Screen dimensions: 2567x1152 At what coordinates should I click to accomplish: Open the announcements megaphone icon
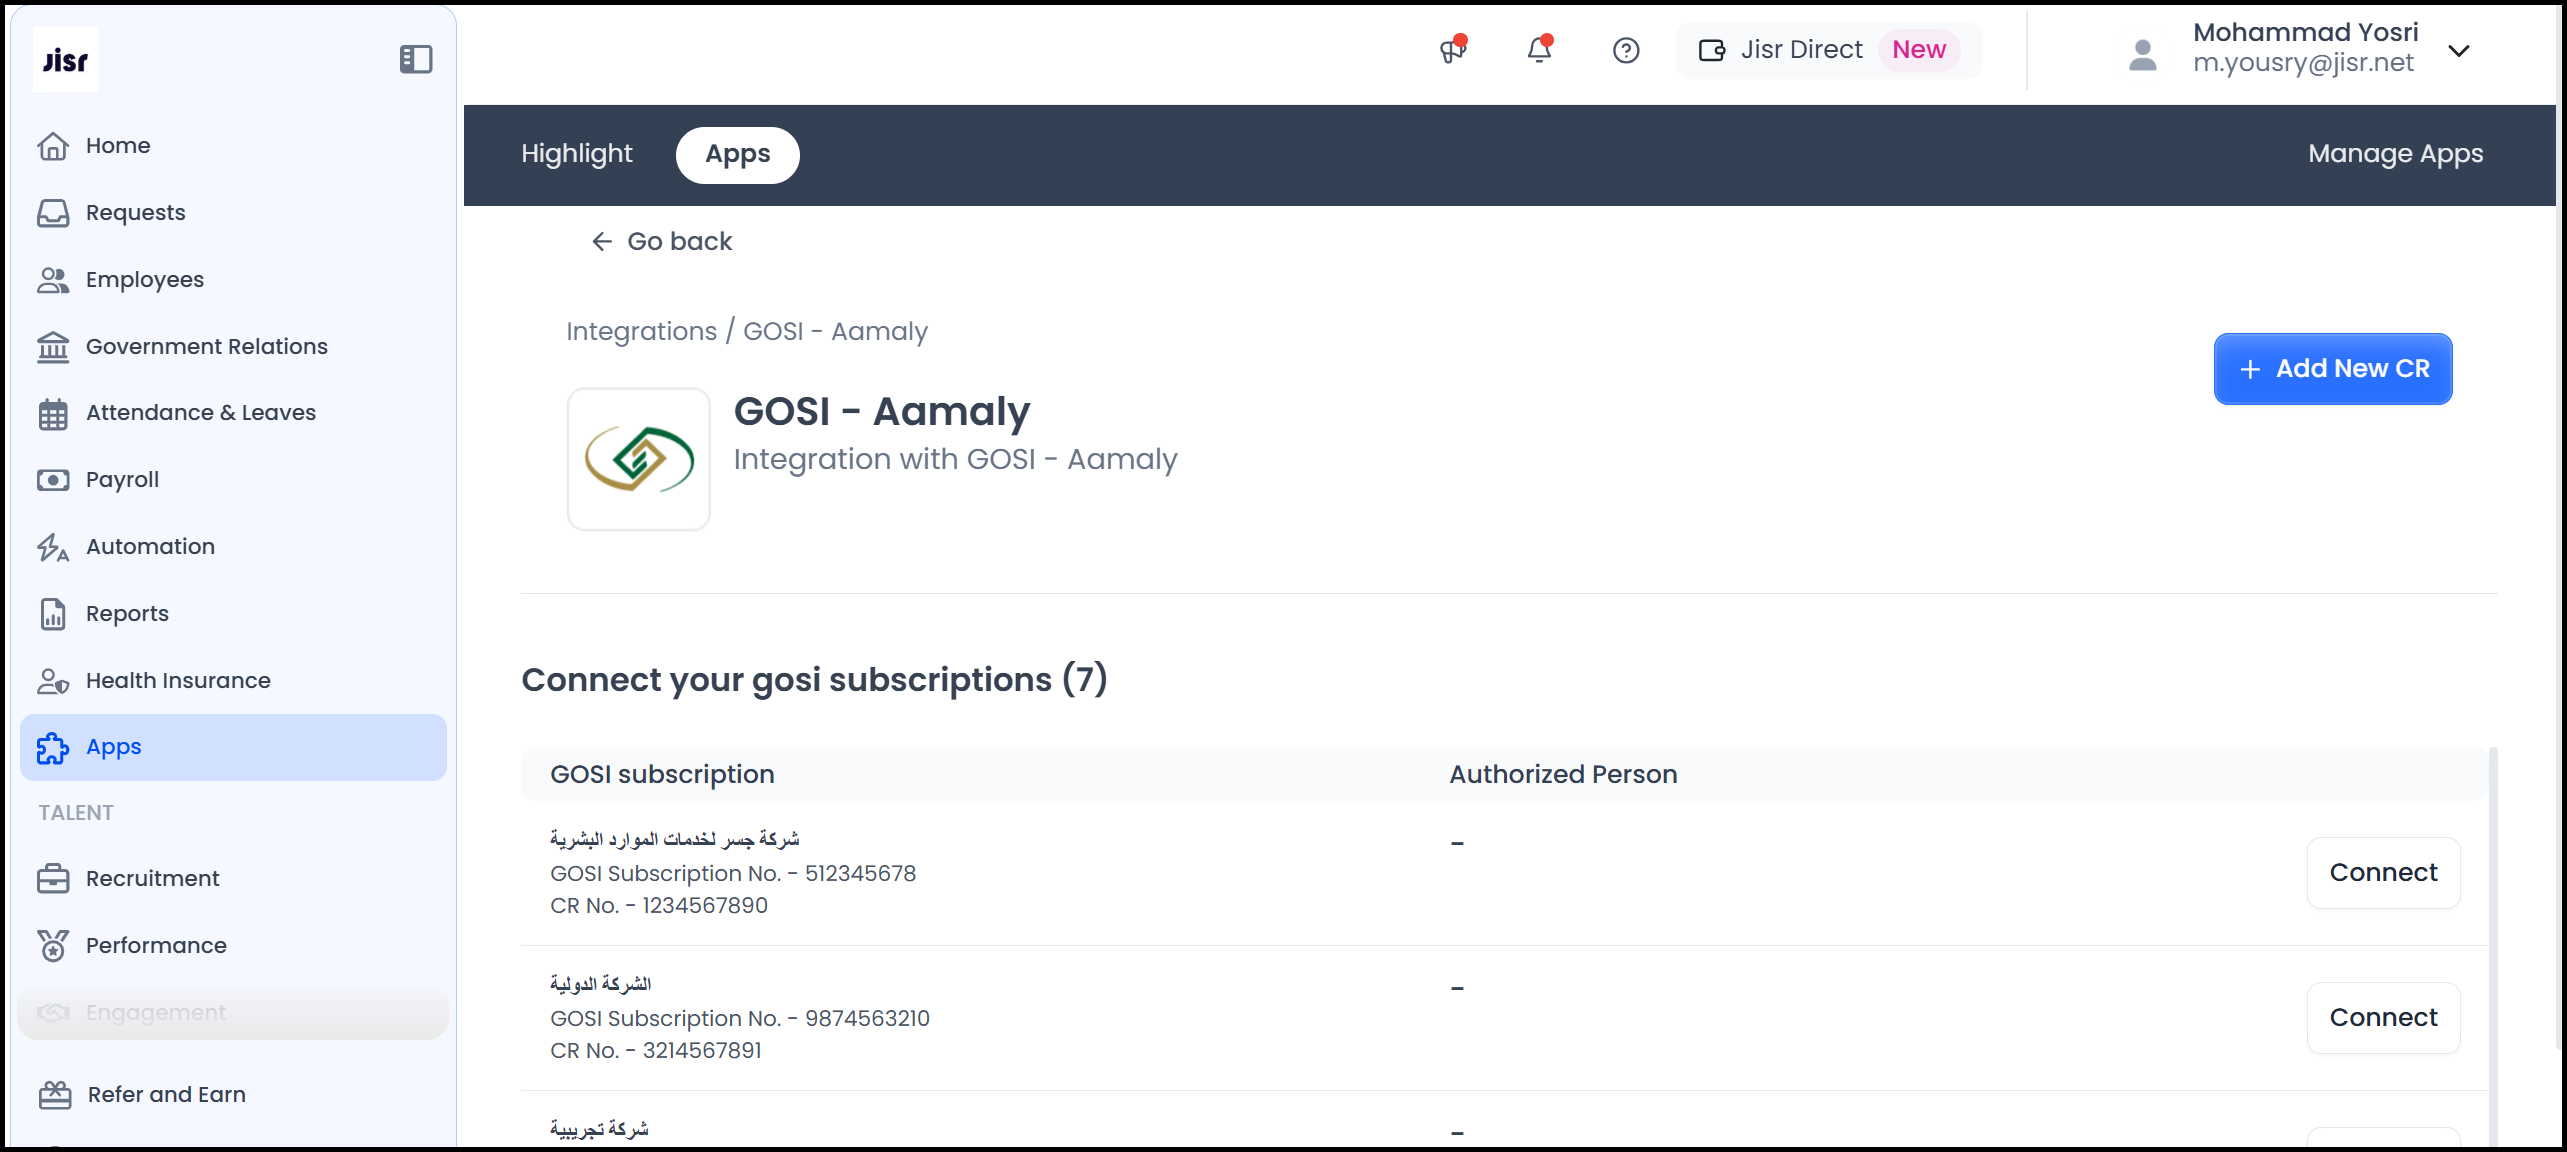click(x=1453, y=50)
